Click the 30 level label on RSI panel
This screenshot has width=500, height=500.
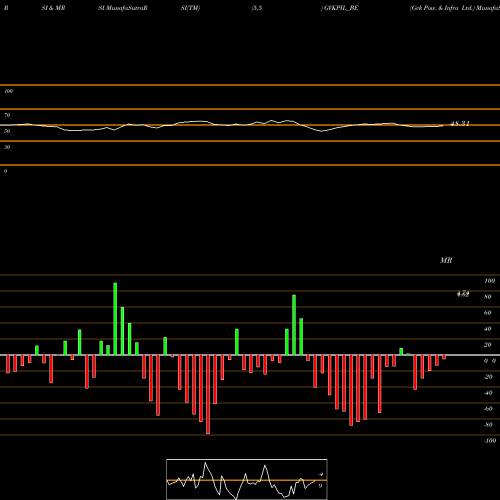pos(7,147)
